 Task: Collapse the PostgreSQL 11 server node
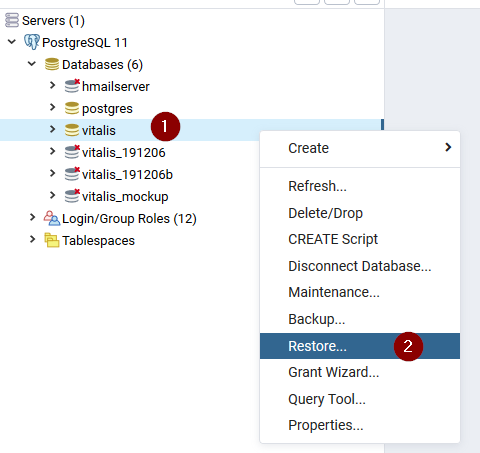coord(12,42)
